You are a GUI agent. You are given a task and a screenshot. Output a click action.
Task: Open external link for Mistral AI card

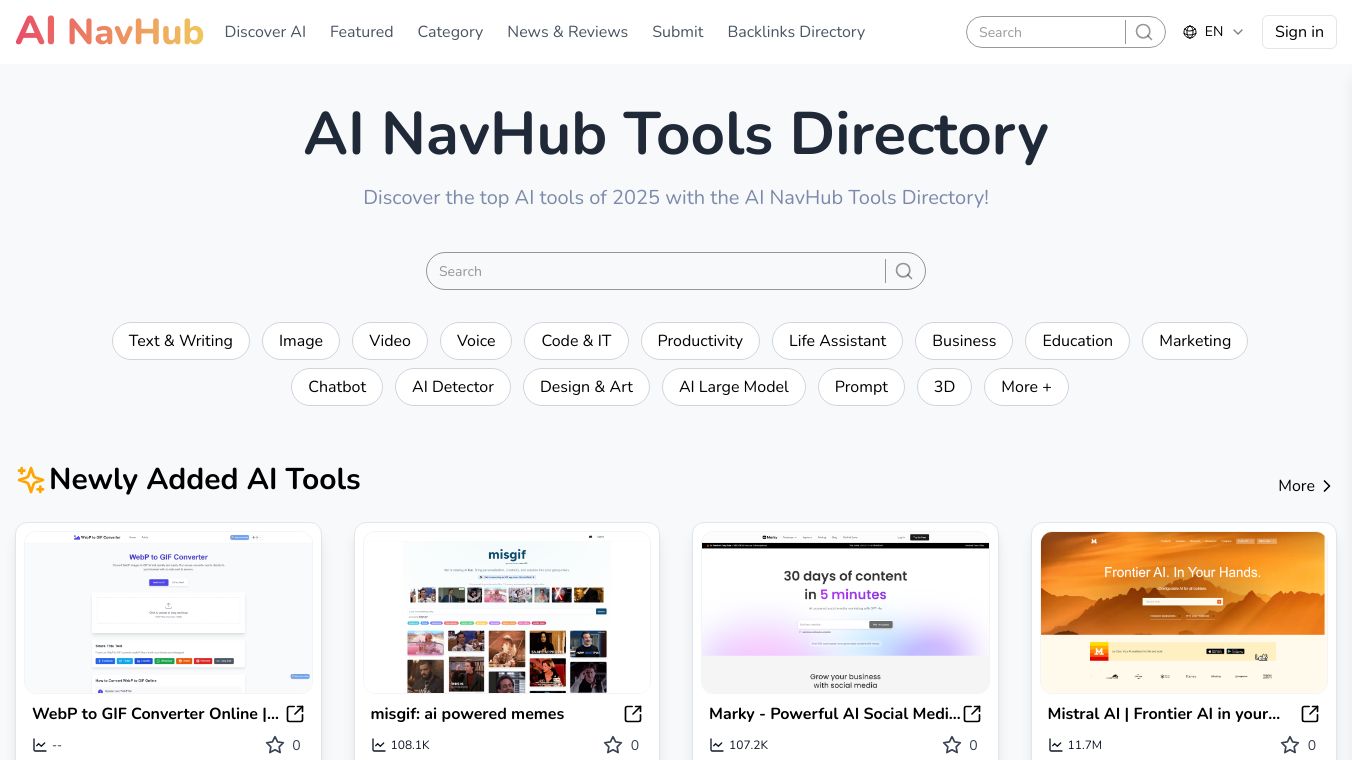tap(1310, 714)
